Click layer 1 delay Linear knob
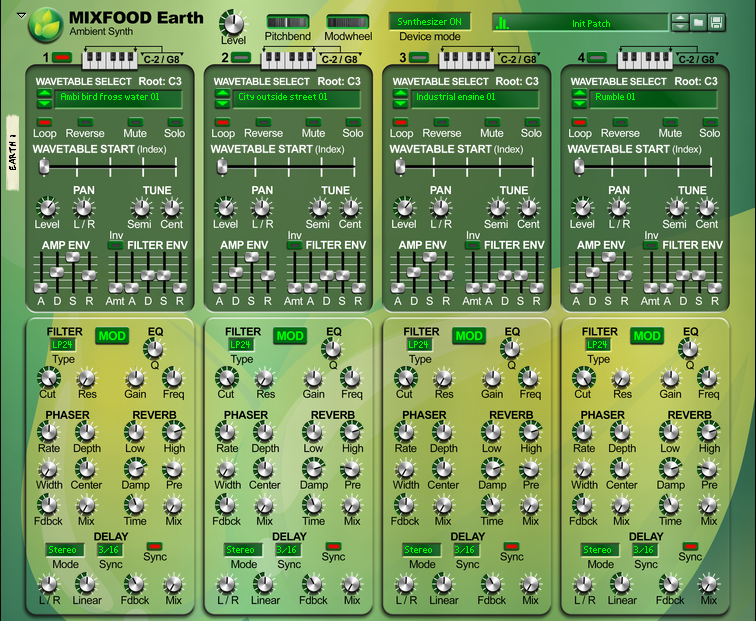756x621 pixels. [x=86, y=584]
